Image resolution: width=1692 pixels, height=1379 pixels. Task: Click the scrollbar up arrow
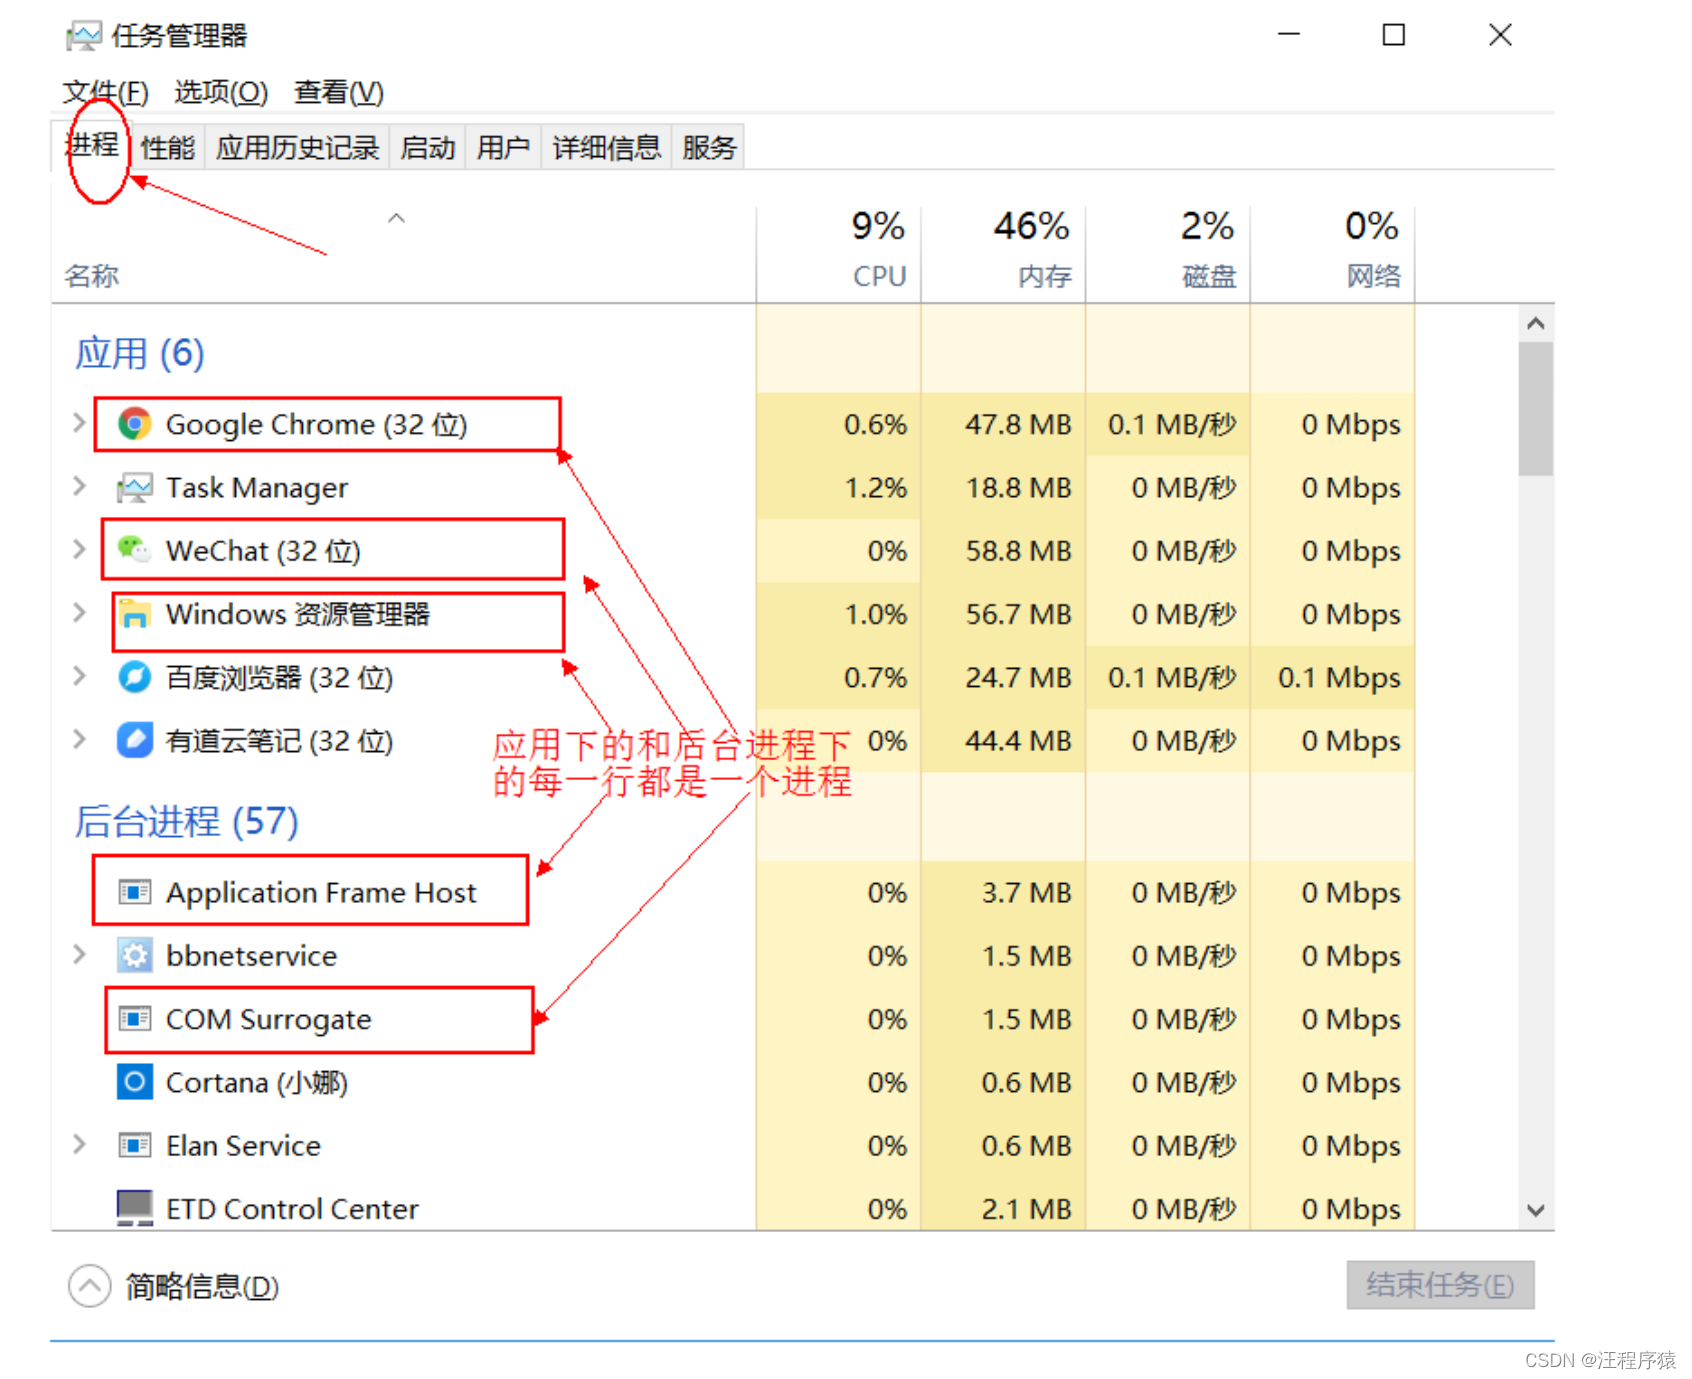tap(1536, 323)
